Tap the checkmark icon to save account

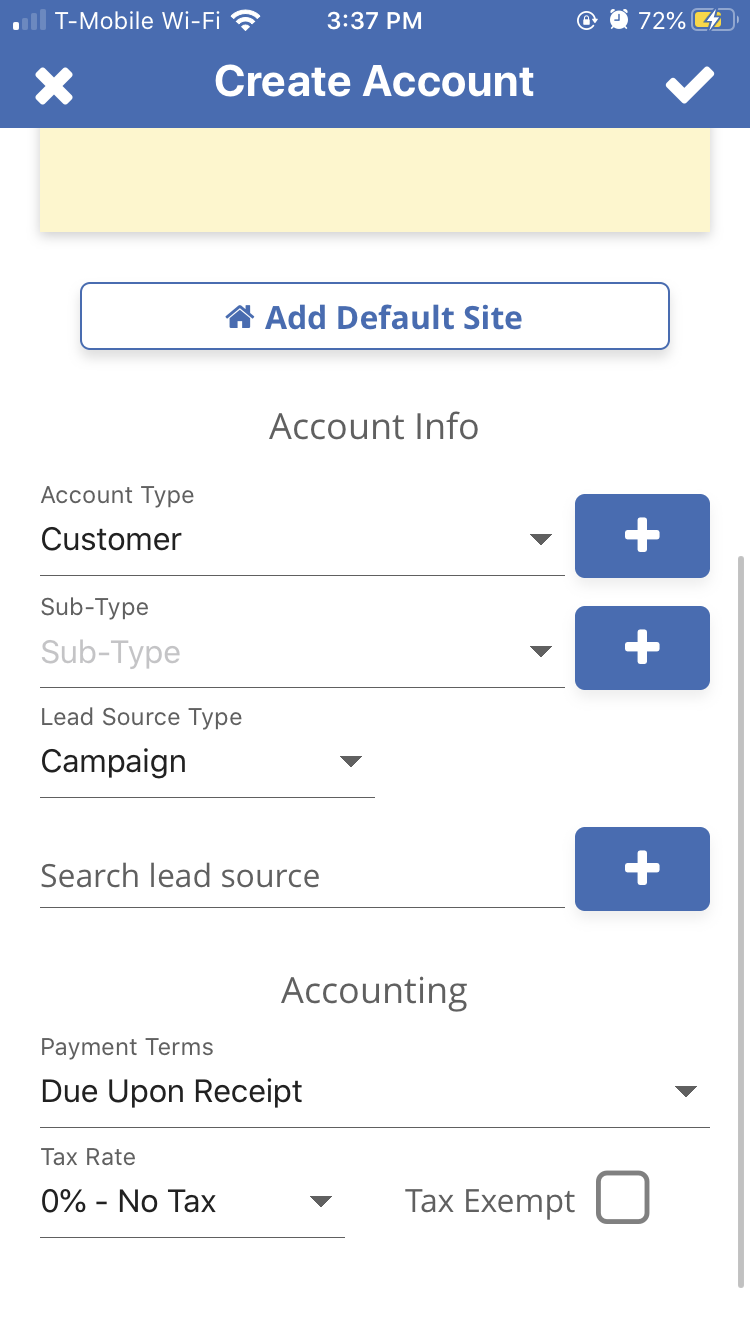690,85
